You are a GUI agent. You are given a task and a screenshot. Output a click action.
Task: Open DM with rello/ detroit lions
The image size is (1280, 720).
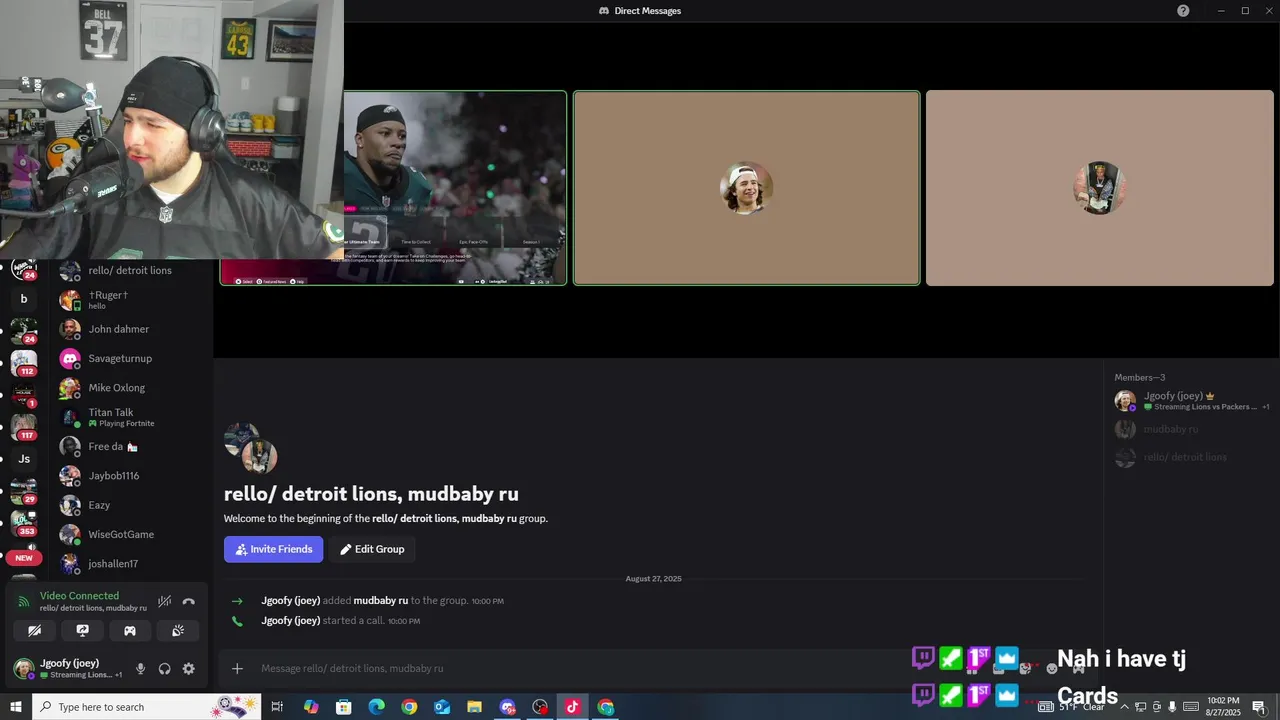pyautogui.click(x=132, y=270)
